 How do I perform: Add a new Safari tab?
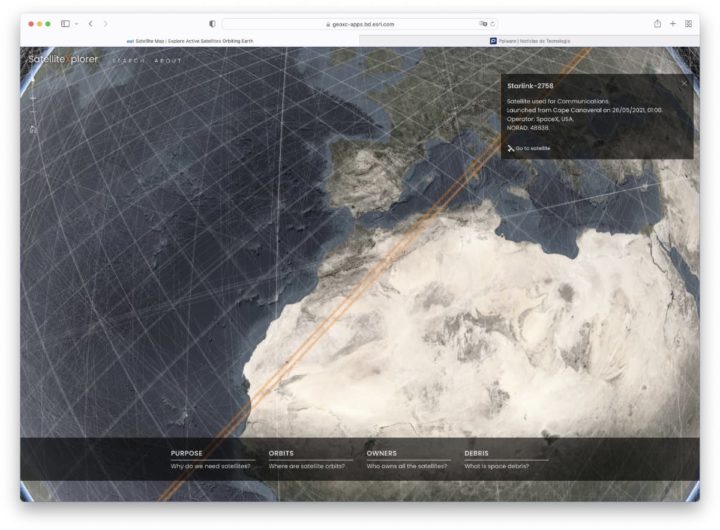673,23
